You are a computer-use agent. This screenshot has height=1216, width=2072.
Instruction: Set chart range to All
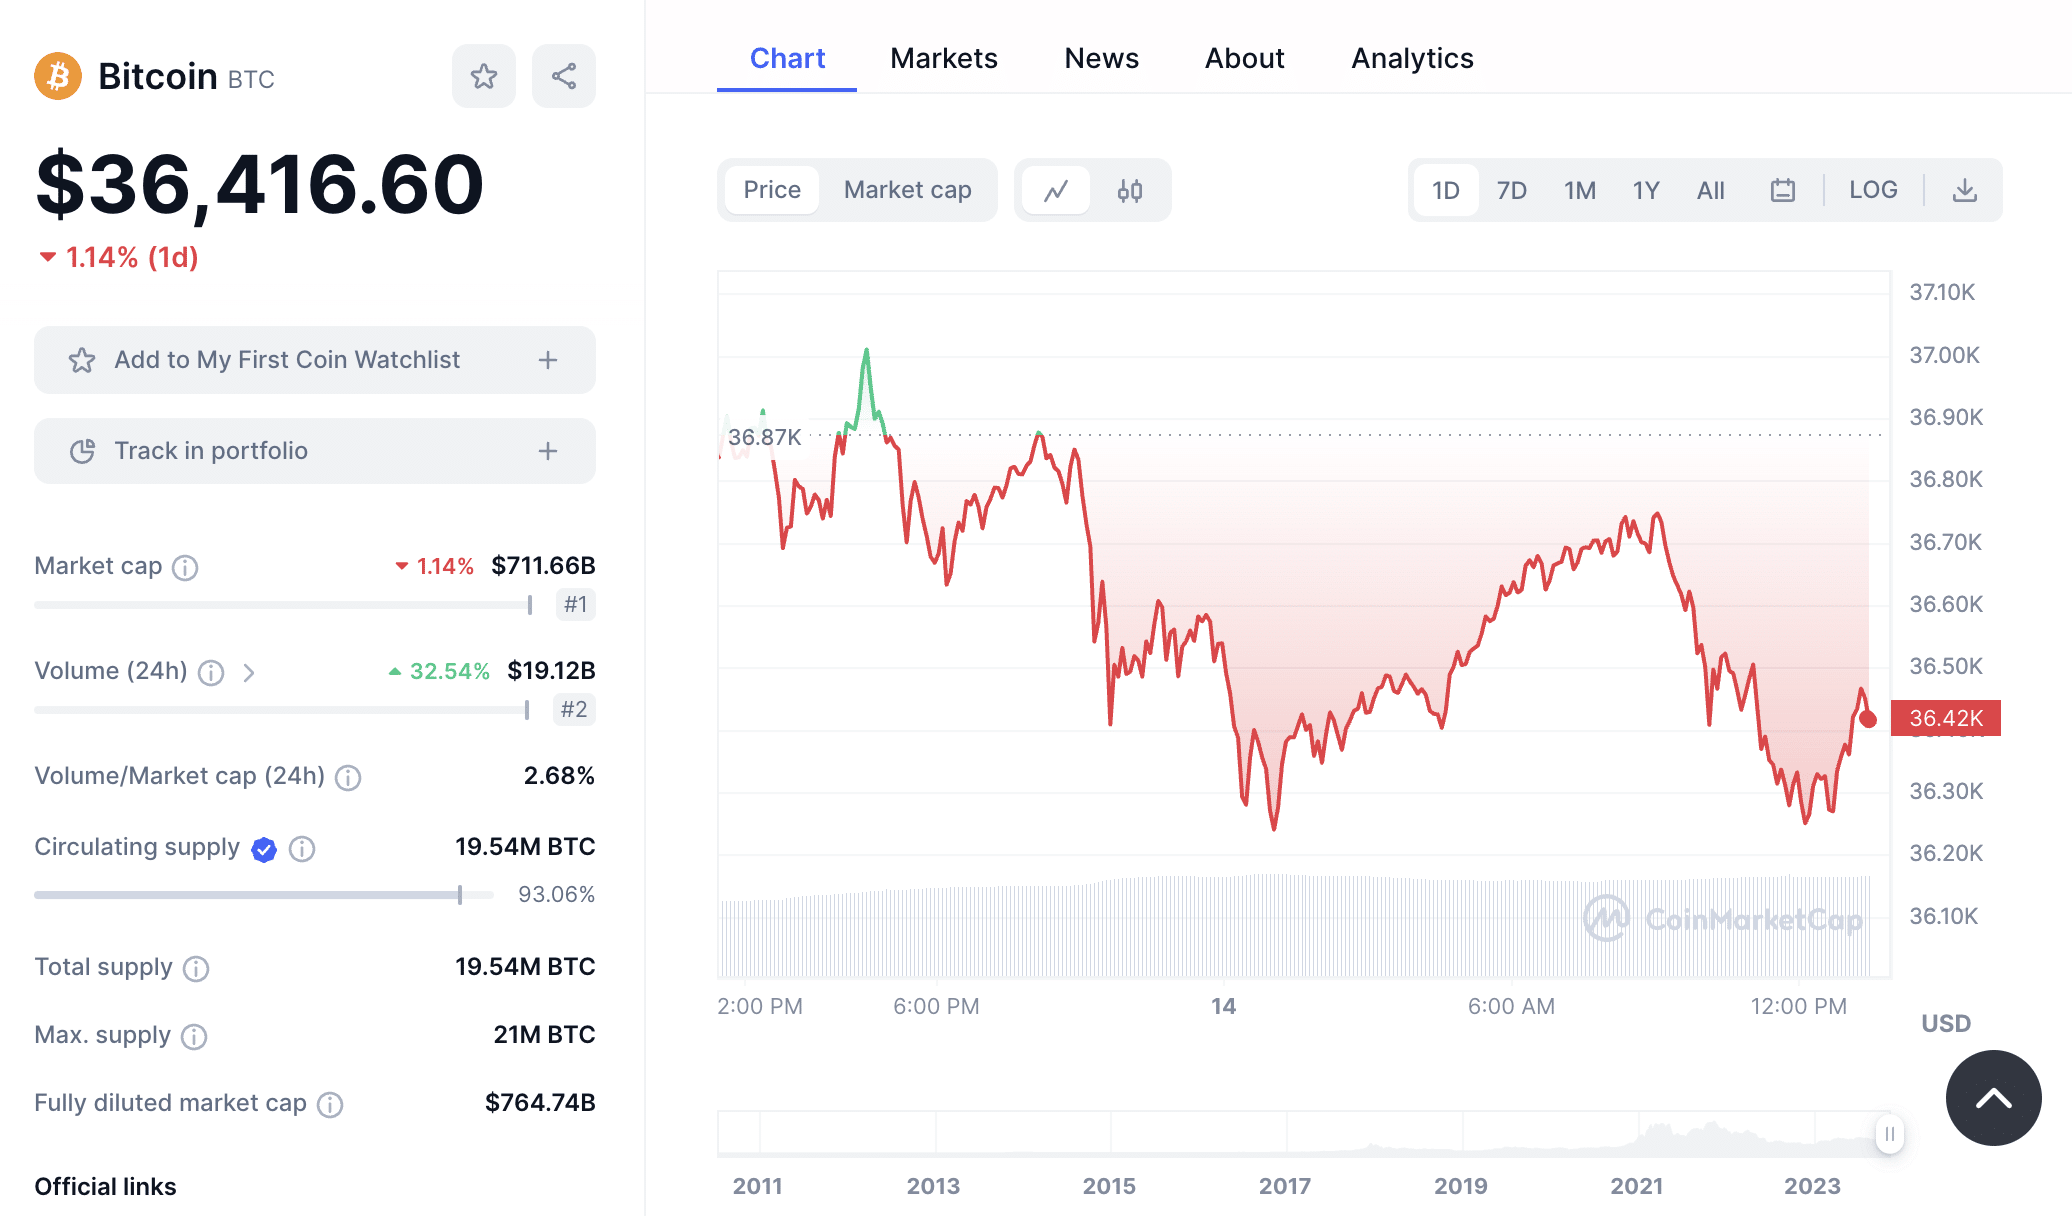click(x=1711, y=190)
